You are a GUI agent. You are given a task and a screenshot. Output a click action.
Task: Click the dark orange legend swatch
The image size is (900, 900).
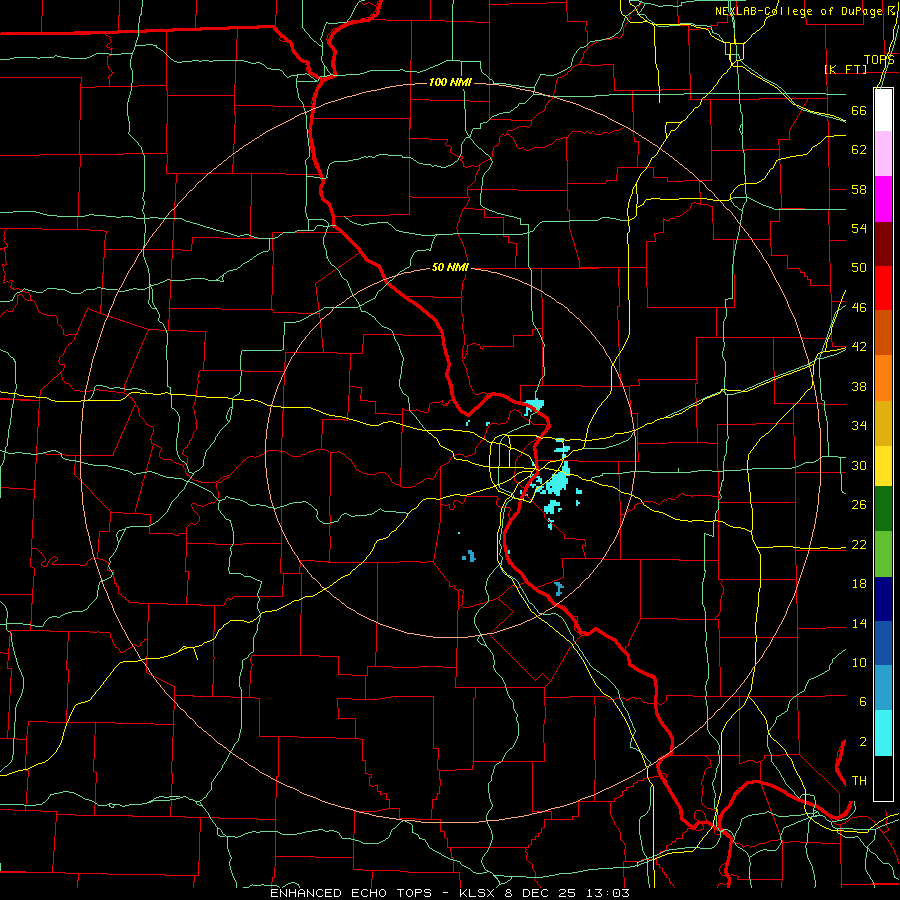(883, 333)
